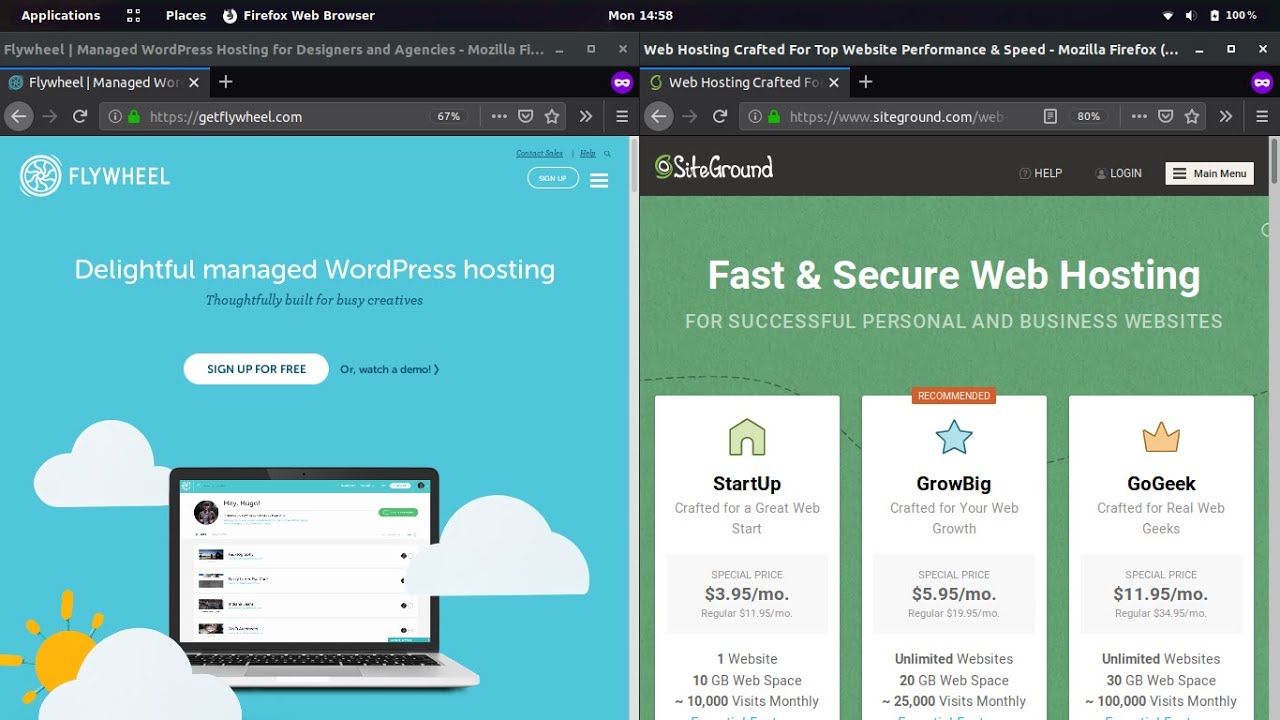The width and height of the screenshot is (1280, 720).
Task: Click the StartUp plan title
Action: (747, 484)
